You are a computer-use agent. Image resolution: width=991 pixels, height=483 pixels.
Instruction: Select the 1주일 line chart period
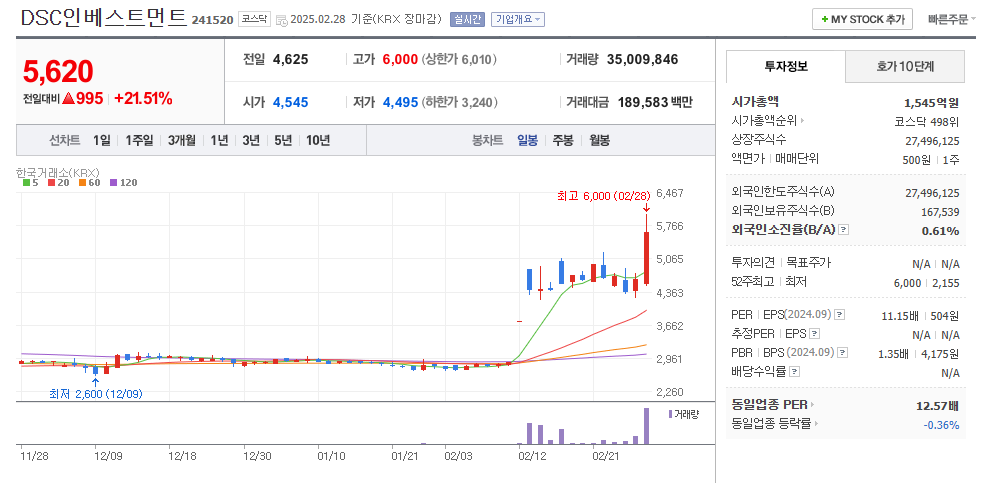click(x=139, y=140)
